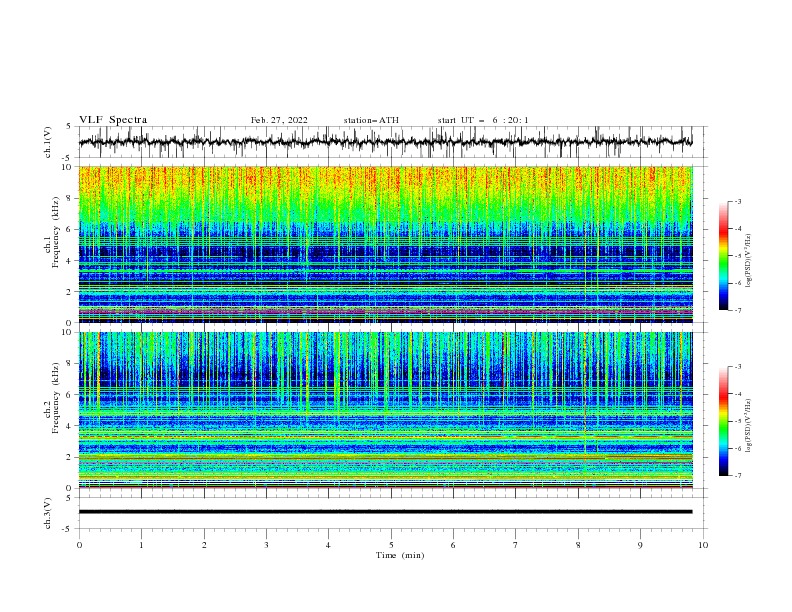
Task: Click the ch.1 PSD color bar
Action: tap(723, 256)
